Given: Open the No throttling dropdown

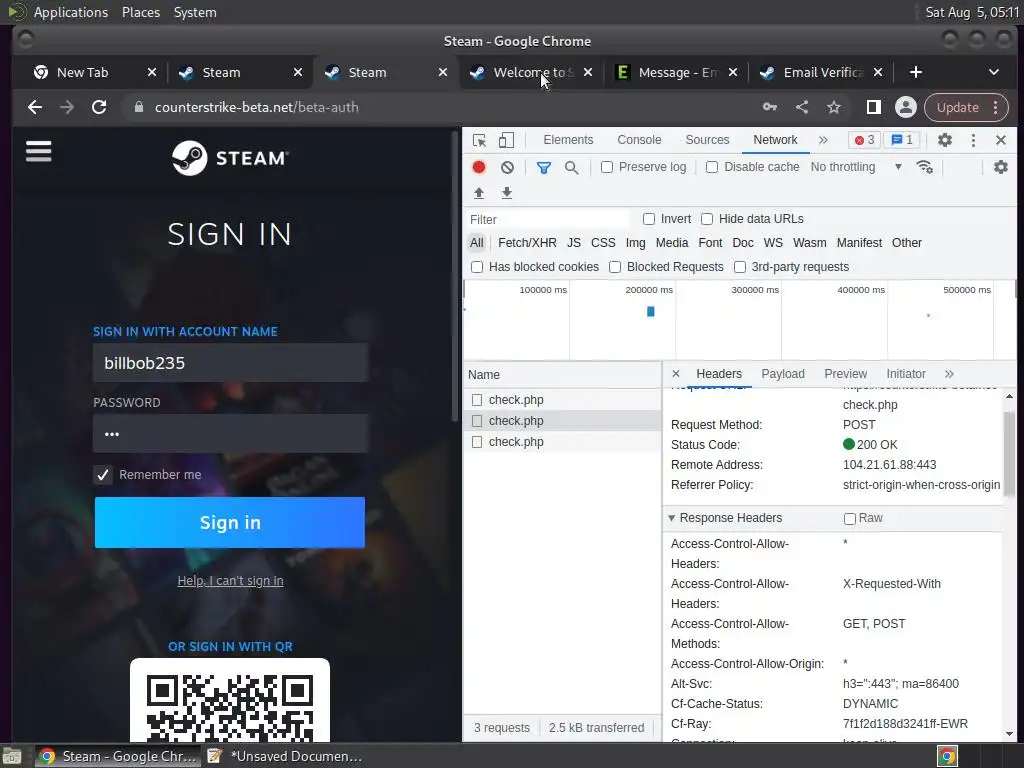Looking at the screenshot, I should tap(856, 167).
